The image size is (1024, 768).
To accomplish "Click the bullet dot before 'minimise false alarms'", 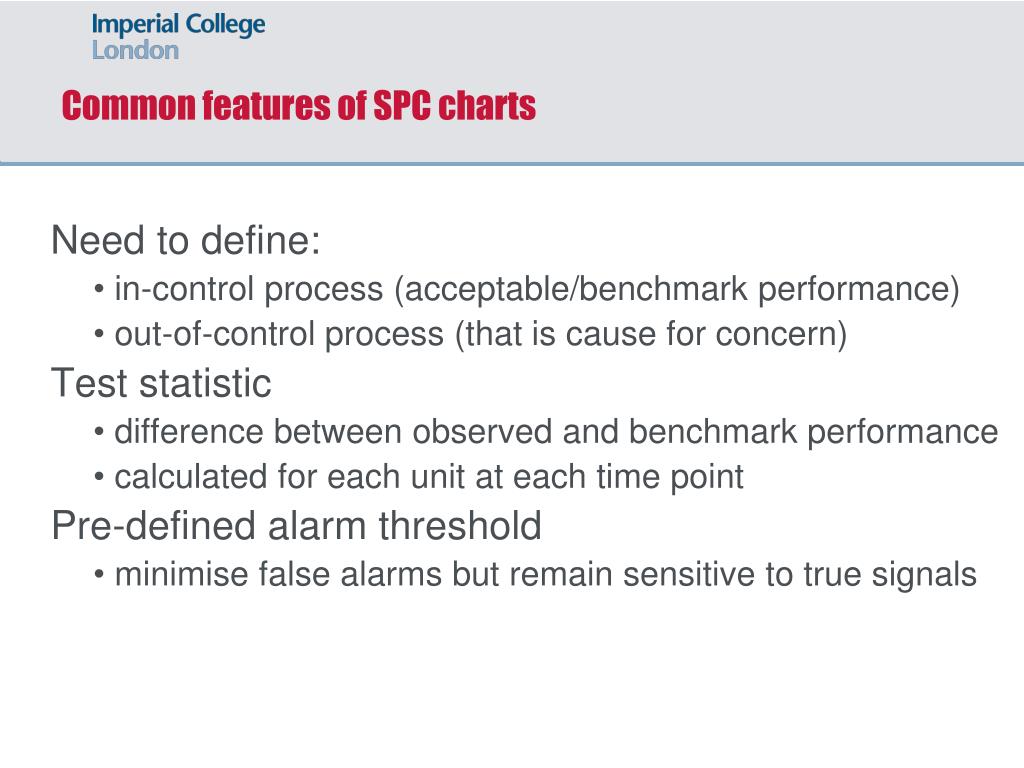I will [x=99, y=575].
